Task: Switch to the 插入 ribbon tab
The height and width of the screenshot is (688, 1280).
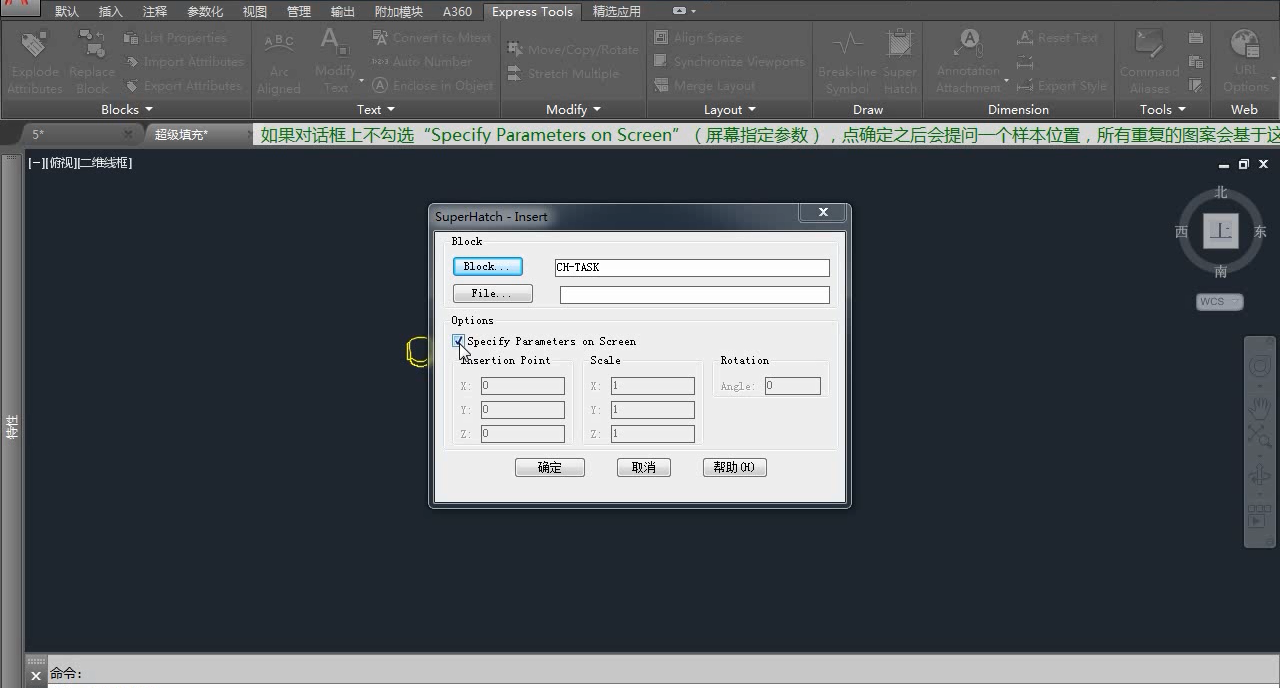Action: (110, 12)
